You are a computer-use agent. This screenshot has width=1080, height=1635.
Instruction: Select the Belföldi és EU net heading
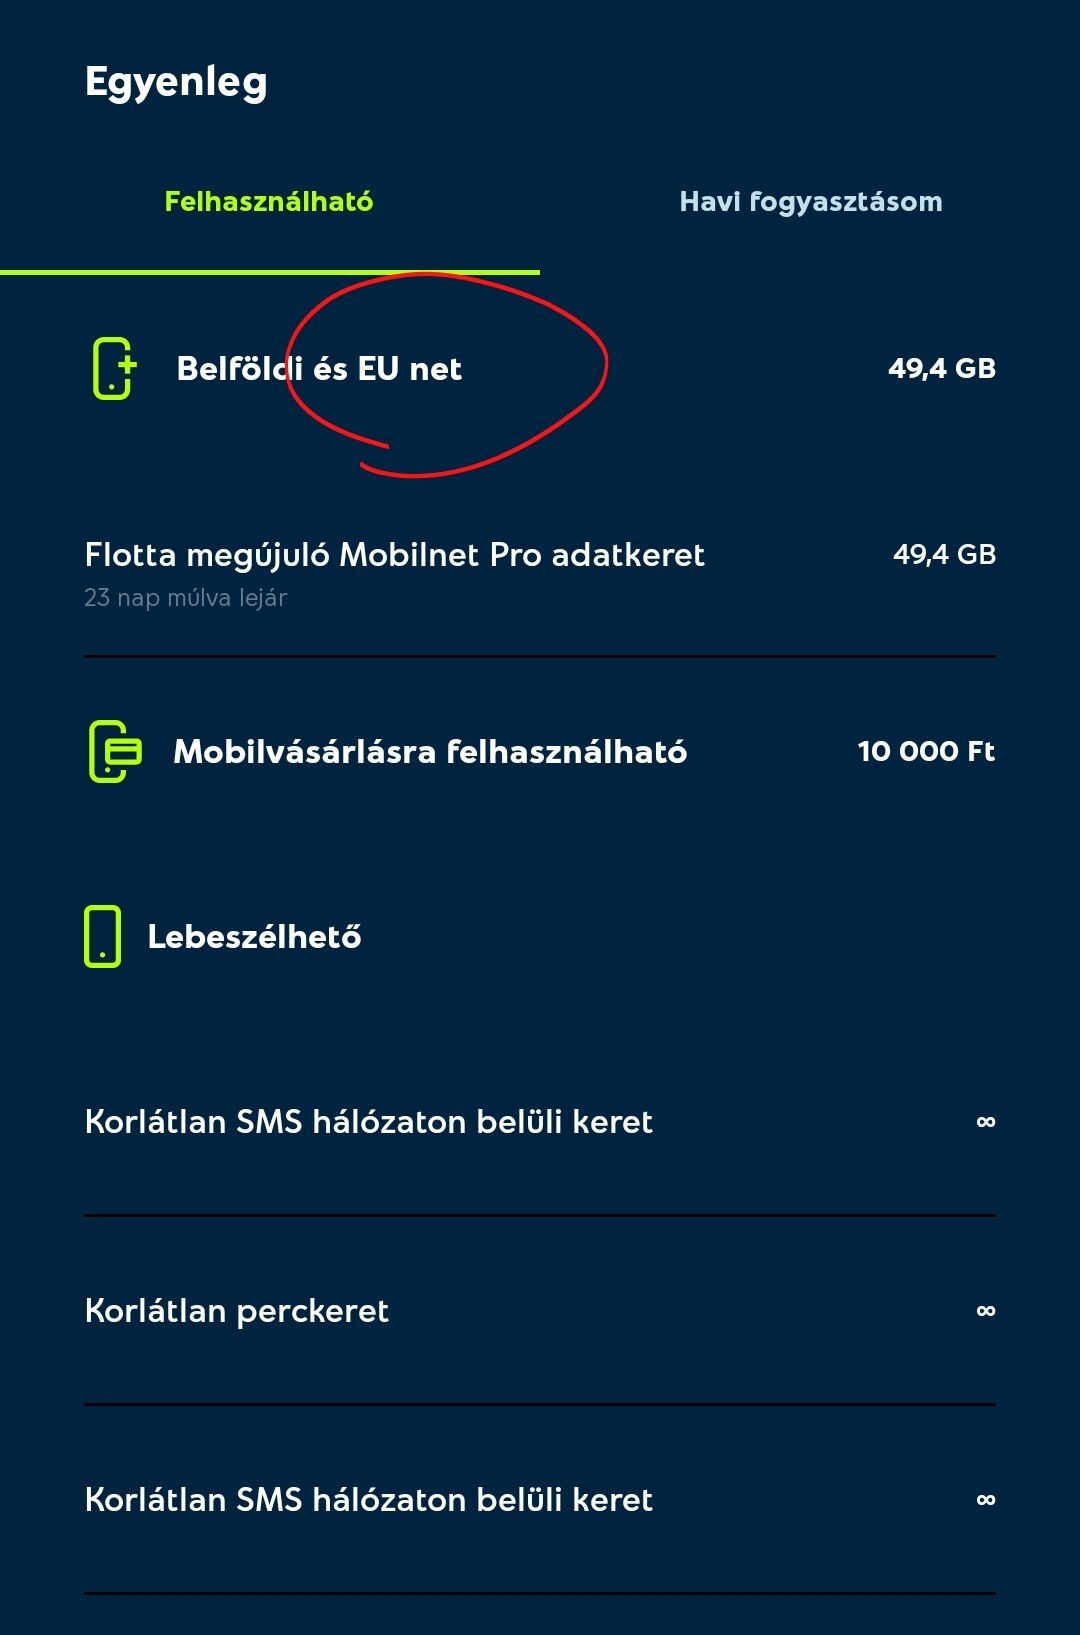pyautogui.click(x=319, y=369)
